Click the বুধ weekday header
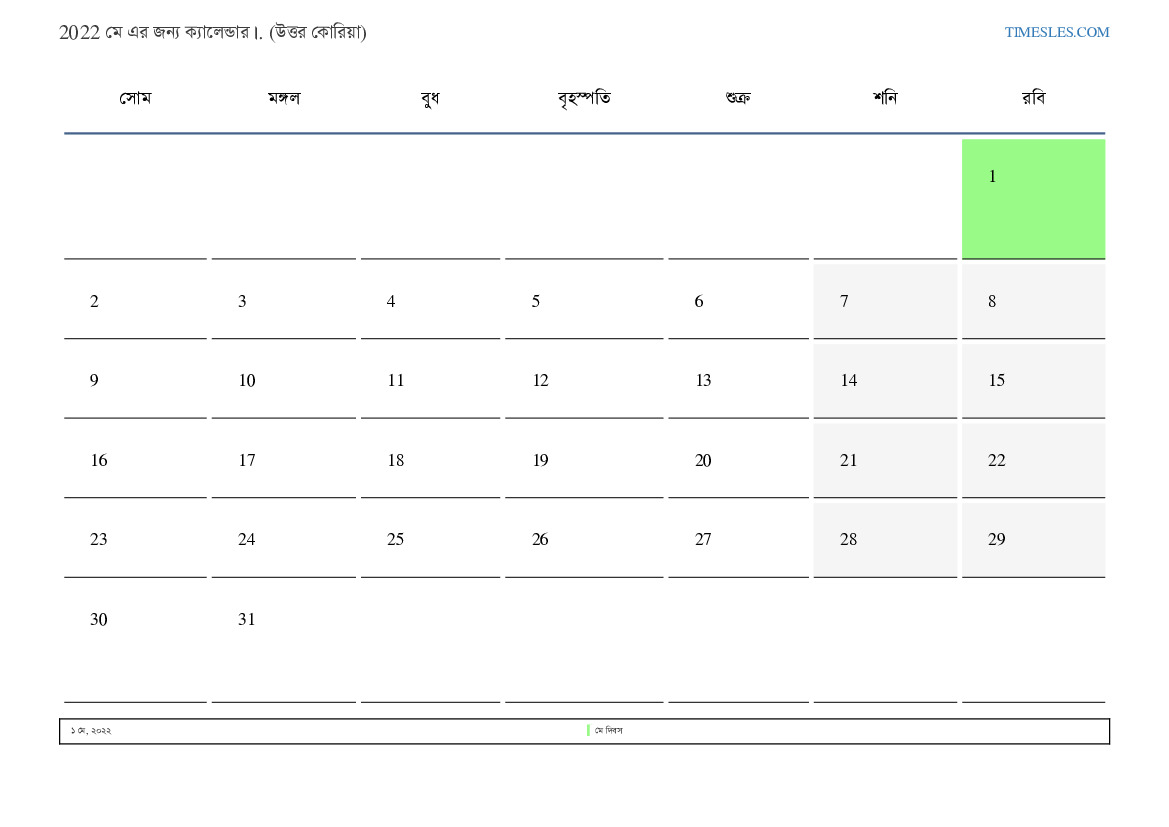The image size is (1169, 827). pyautogui.click(x=430, y=98)
